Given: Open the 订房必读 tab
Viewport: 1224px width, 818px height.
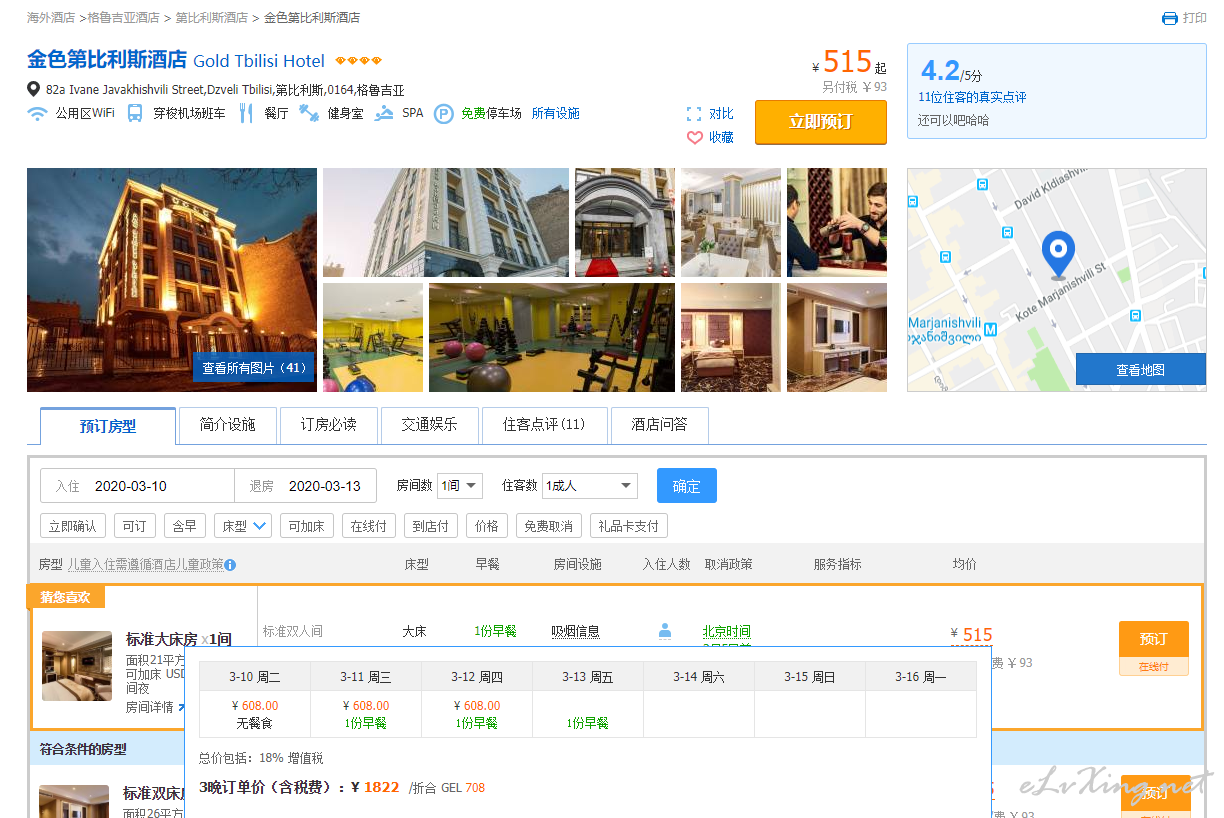Looking at the screenshot, I should (x=329, y=425).
